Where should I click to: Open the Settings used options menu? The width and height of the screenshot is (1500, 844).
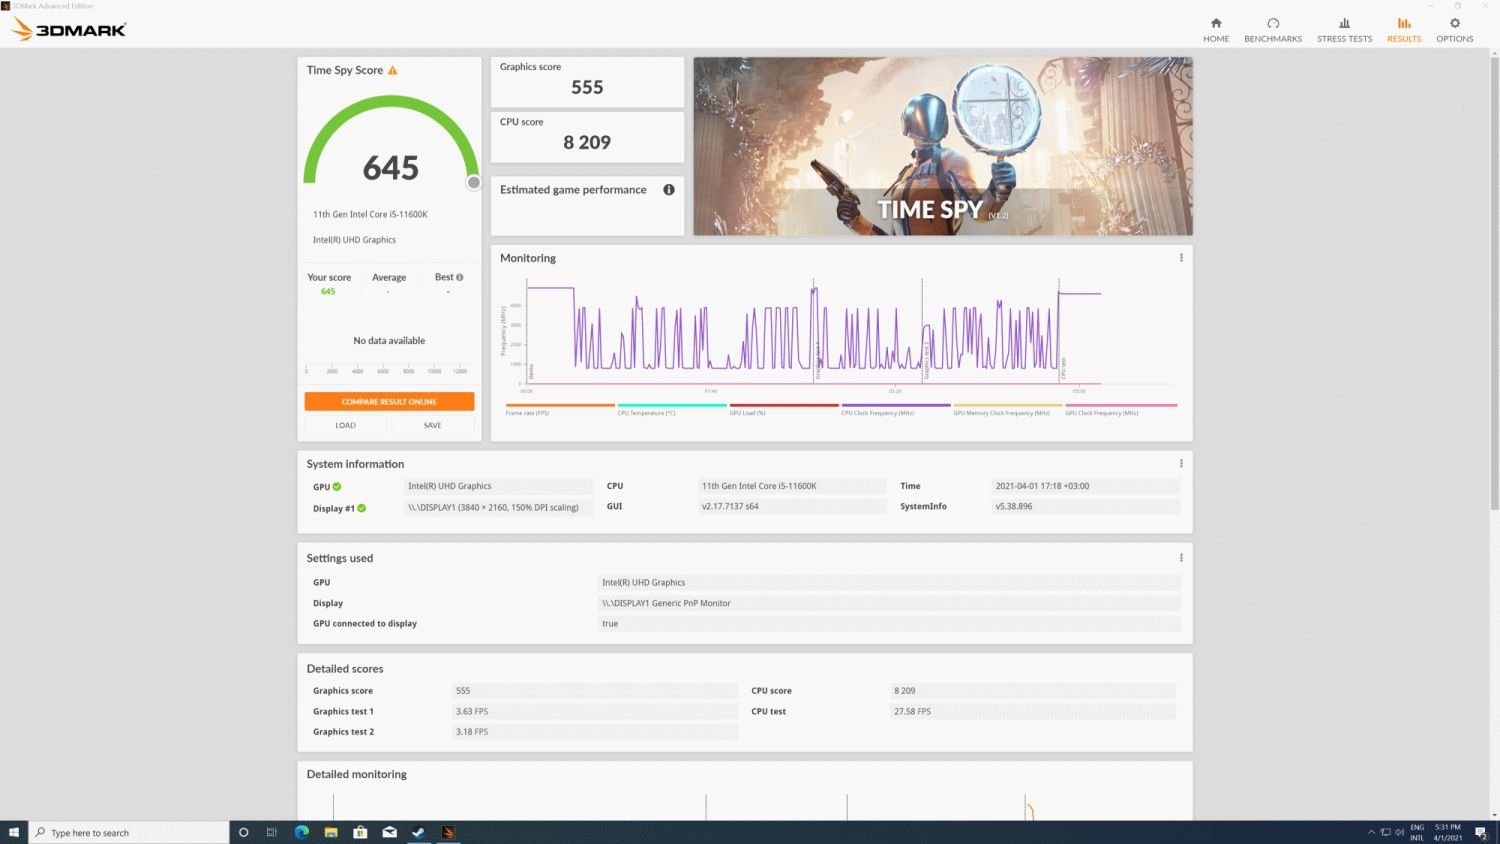[1181, 558]
